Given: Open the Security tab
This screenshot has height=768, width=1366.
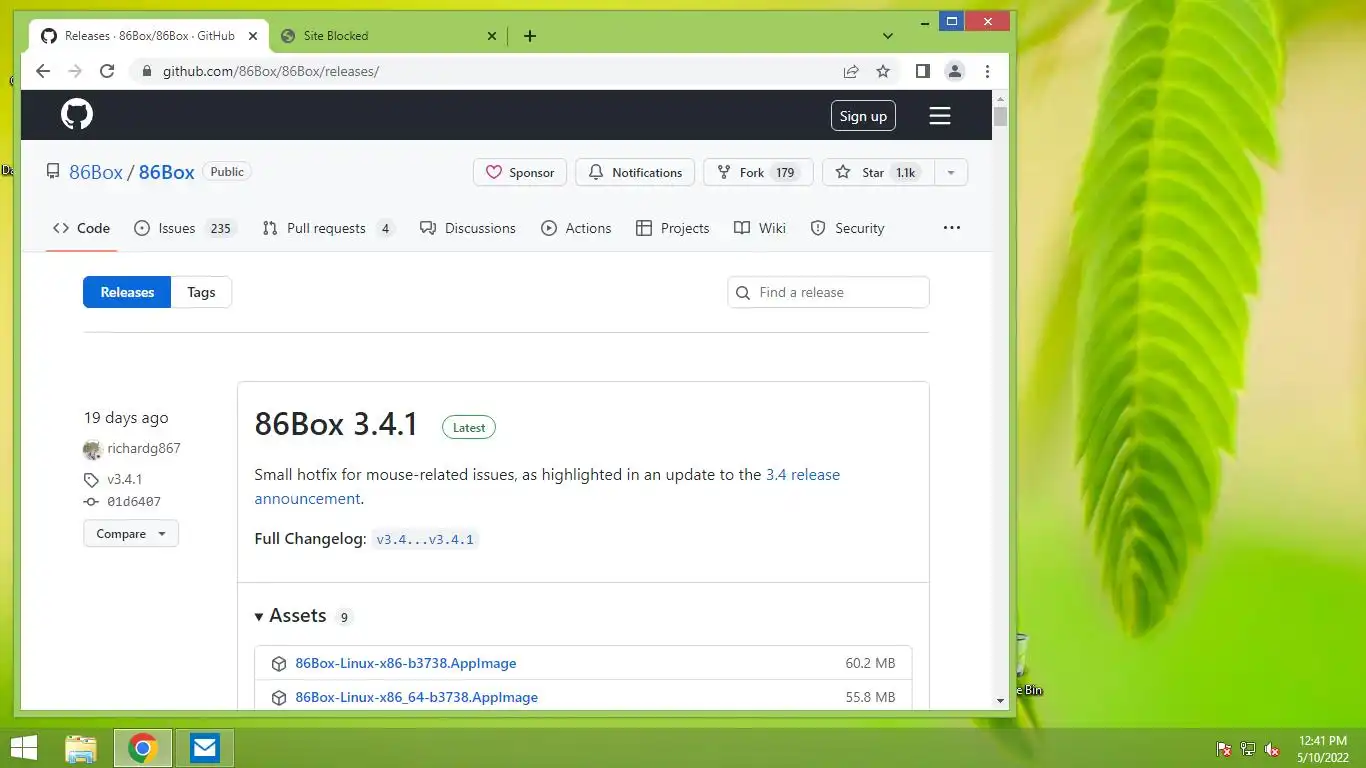Looking at the screenshot, I should (847, 228).
